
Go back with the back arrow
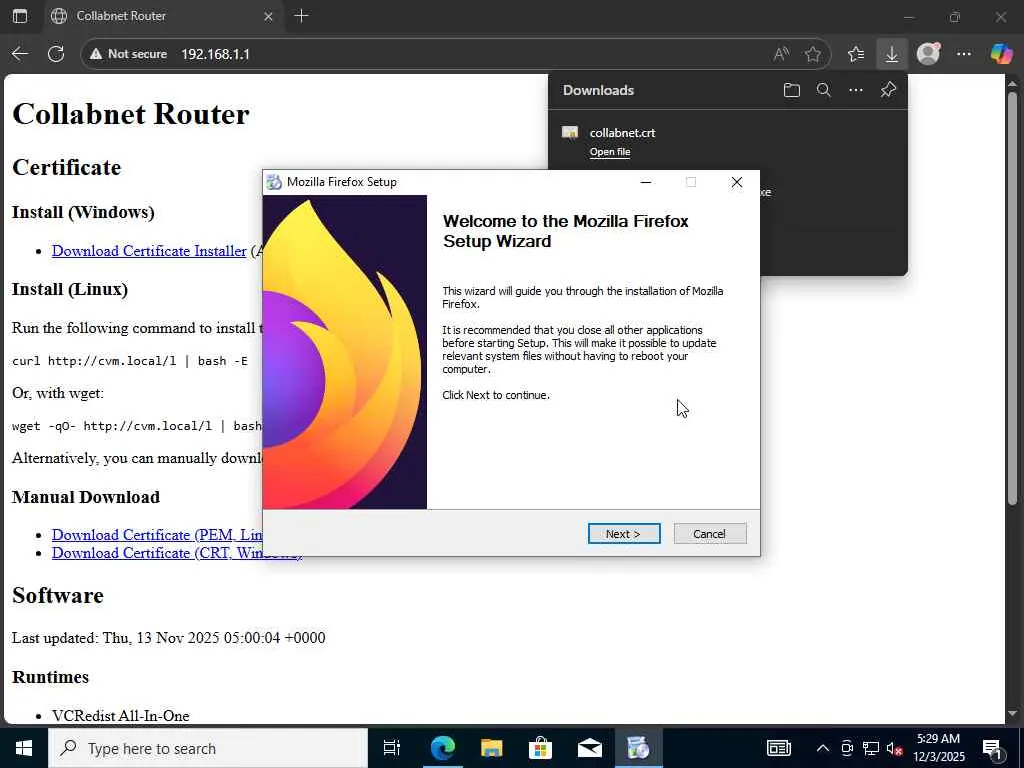tap(20, 54)
